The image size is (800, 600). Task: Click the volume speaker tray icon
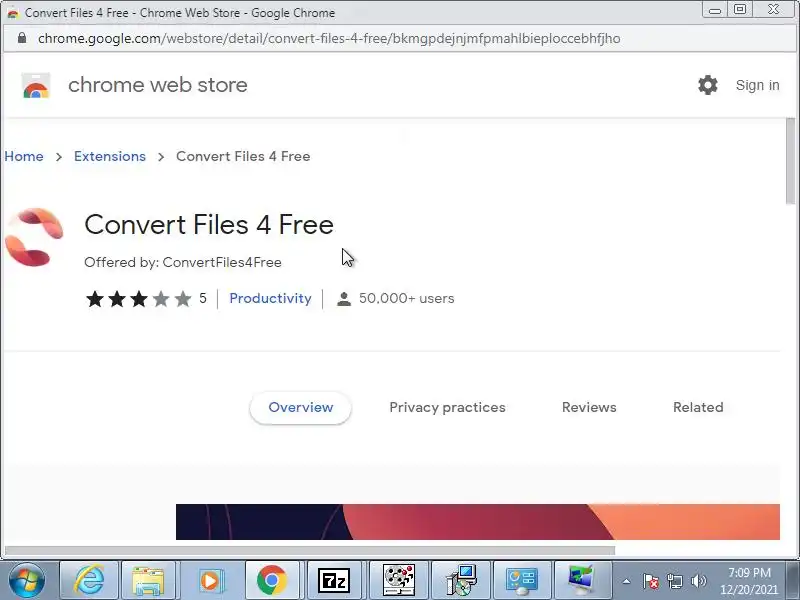(698, 581)
